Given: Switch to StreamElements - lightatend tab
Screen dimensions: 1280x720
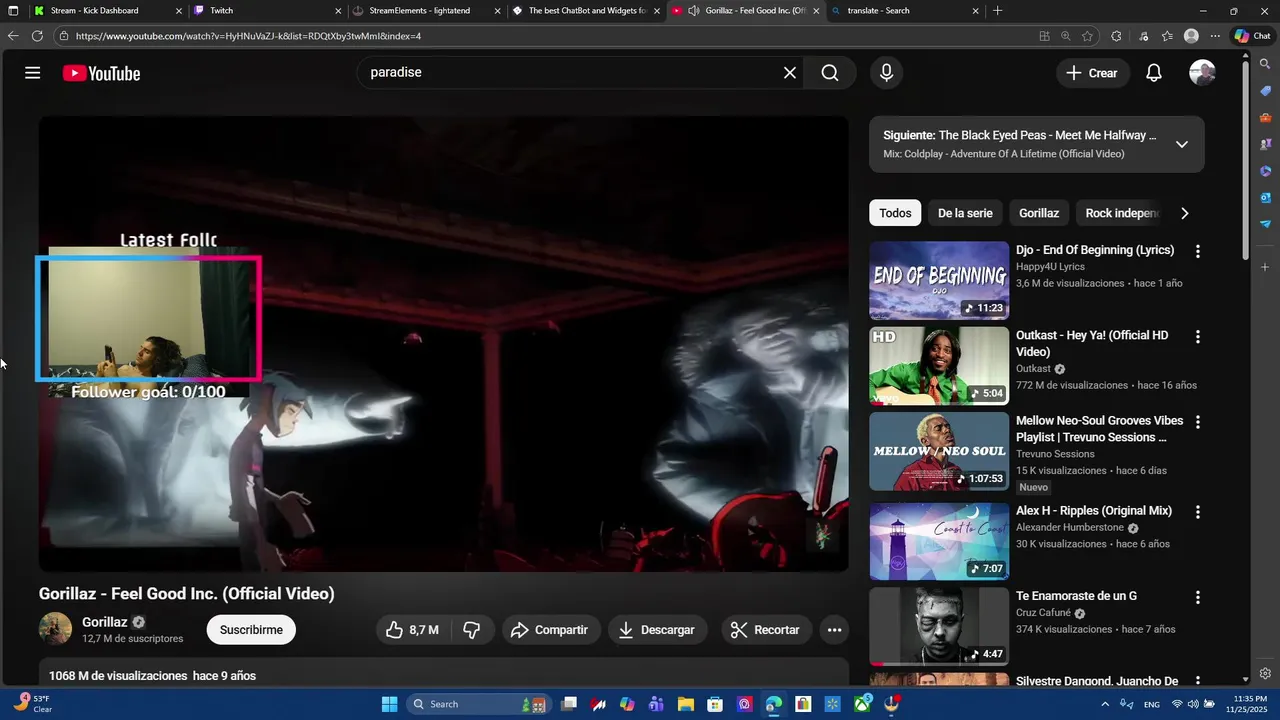Looking at the screenshot, I should 427,11.
